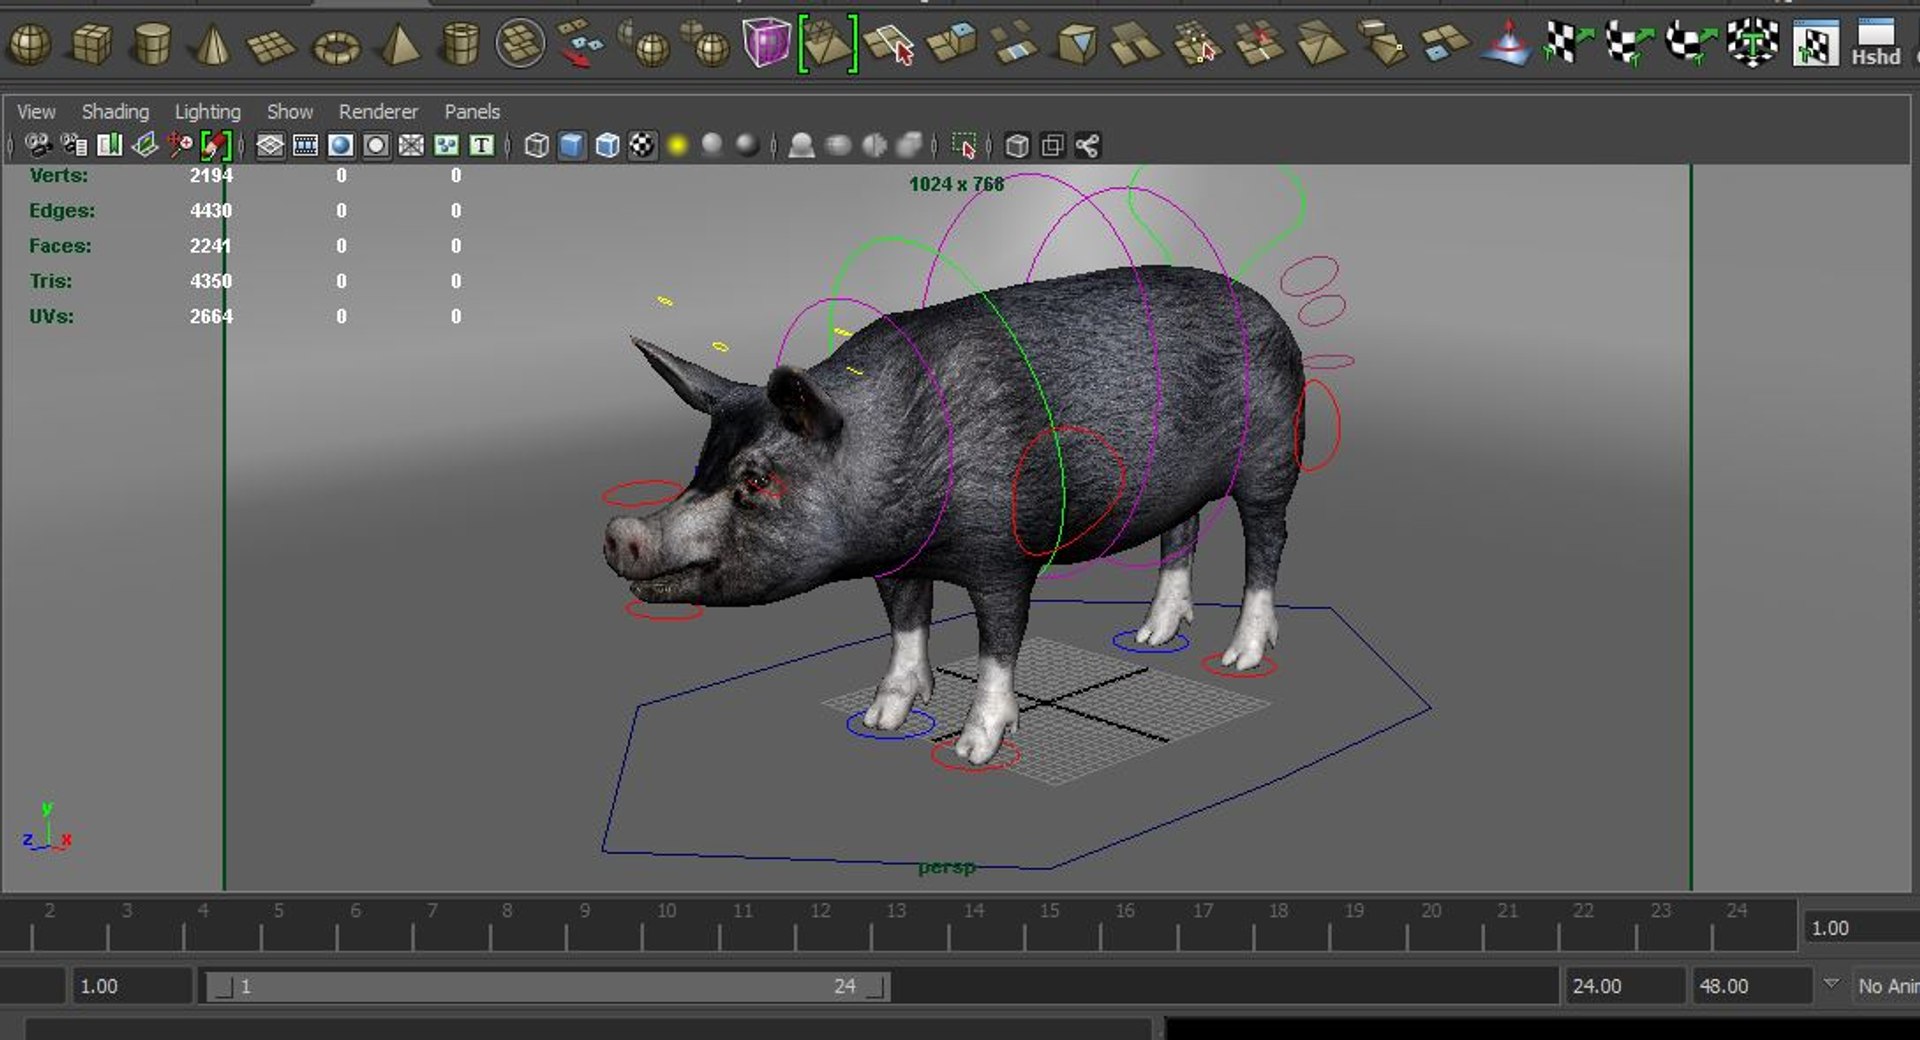Open the Renderer panel menu
The image size is (1920, 1040).
(x=378, y=112)
